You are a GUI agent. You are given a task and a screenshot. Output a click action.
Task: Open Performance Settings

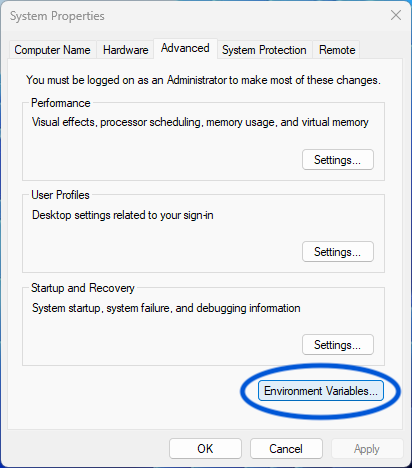pyautogui.click(x=338, y=160)
